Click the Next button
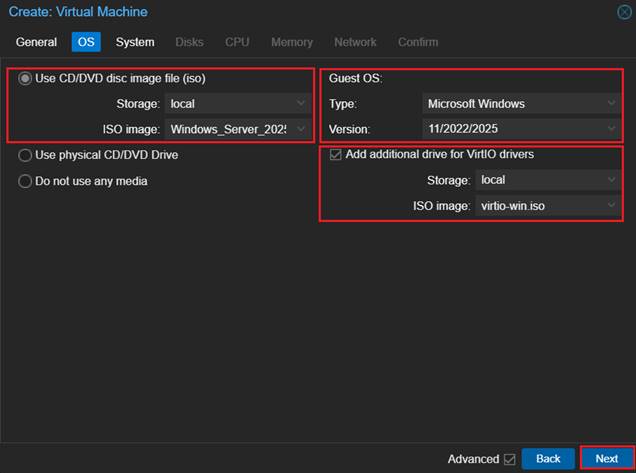Image resolution: width=636 pixels, height=473 pixels. (606, 458)
